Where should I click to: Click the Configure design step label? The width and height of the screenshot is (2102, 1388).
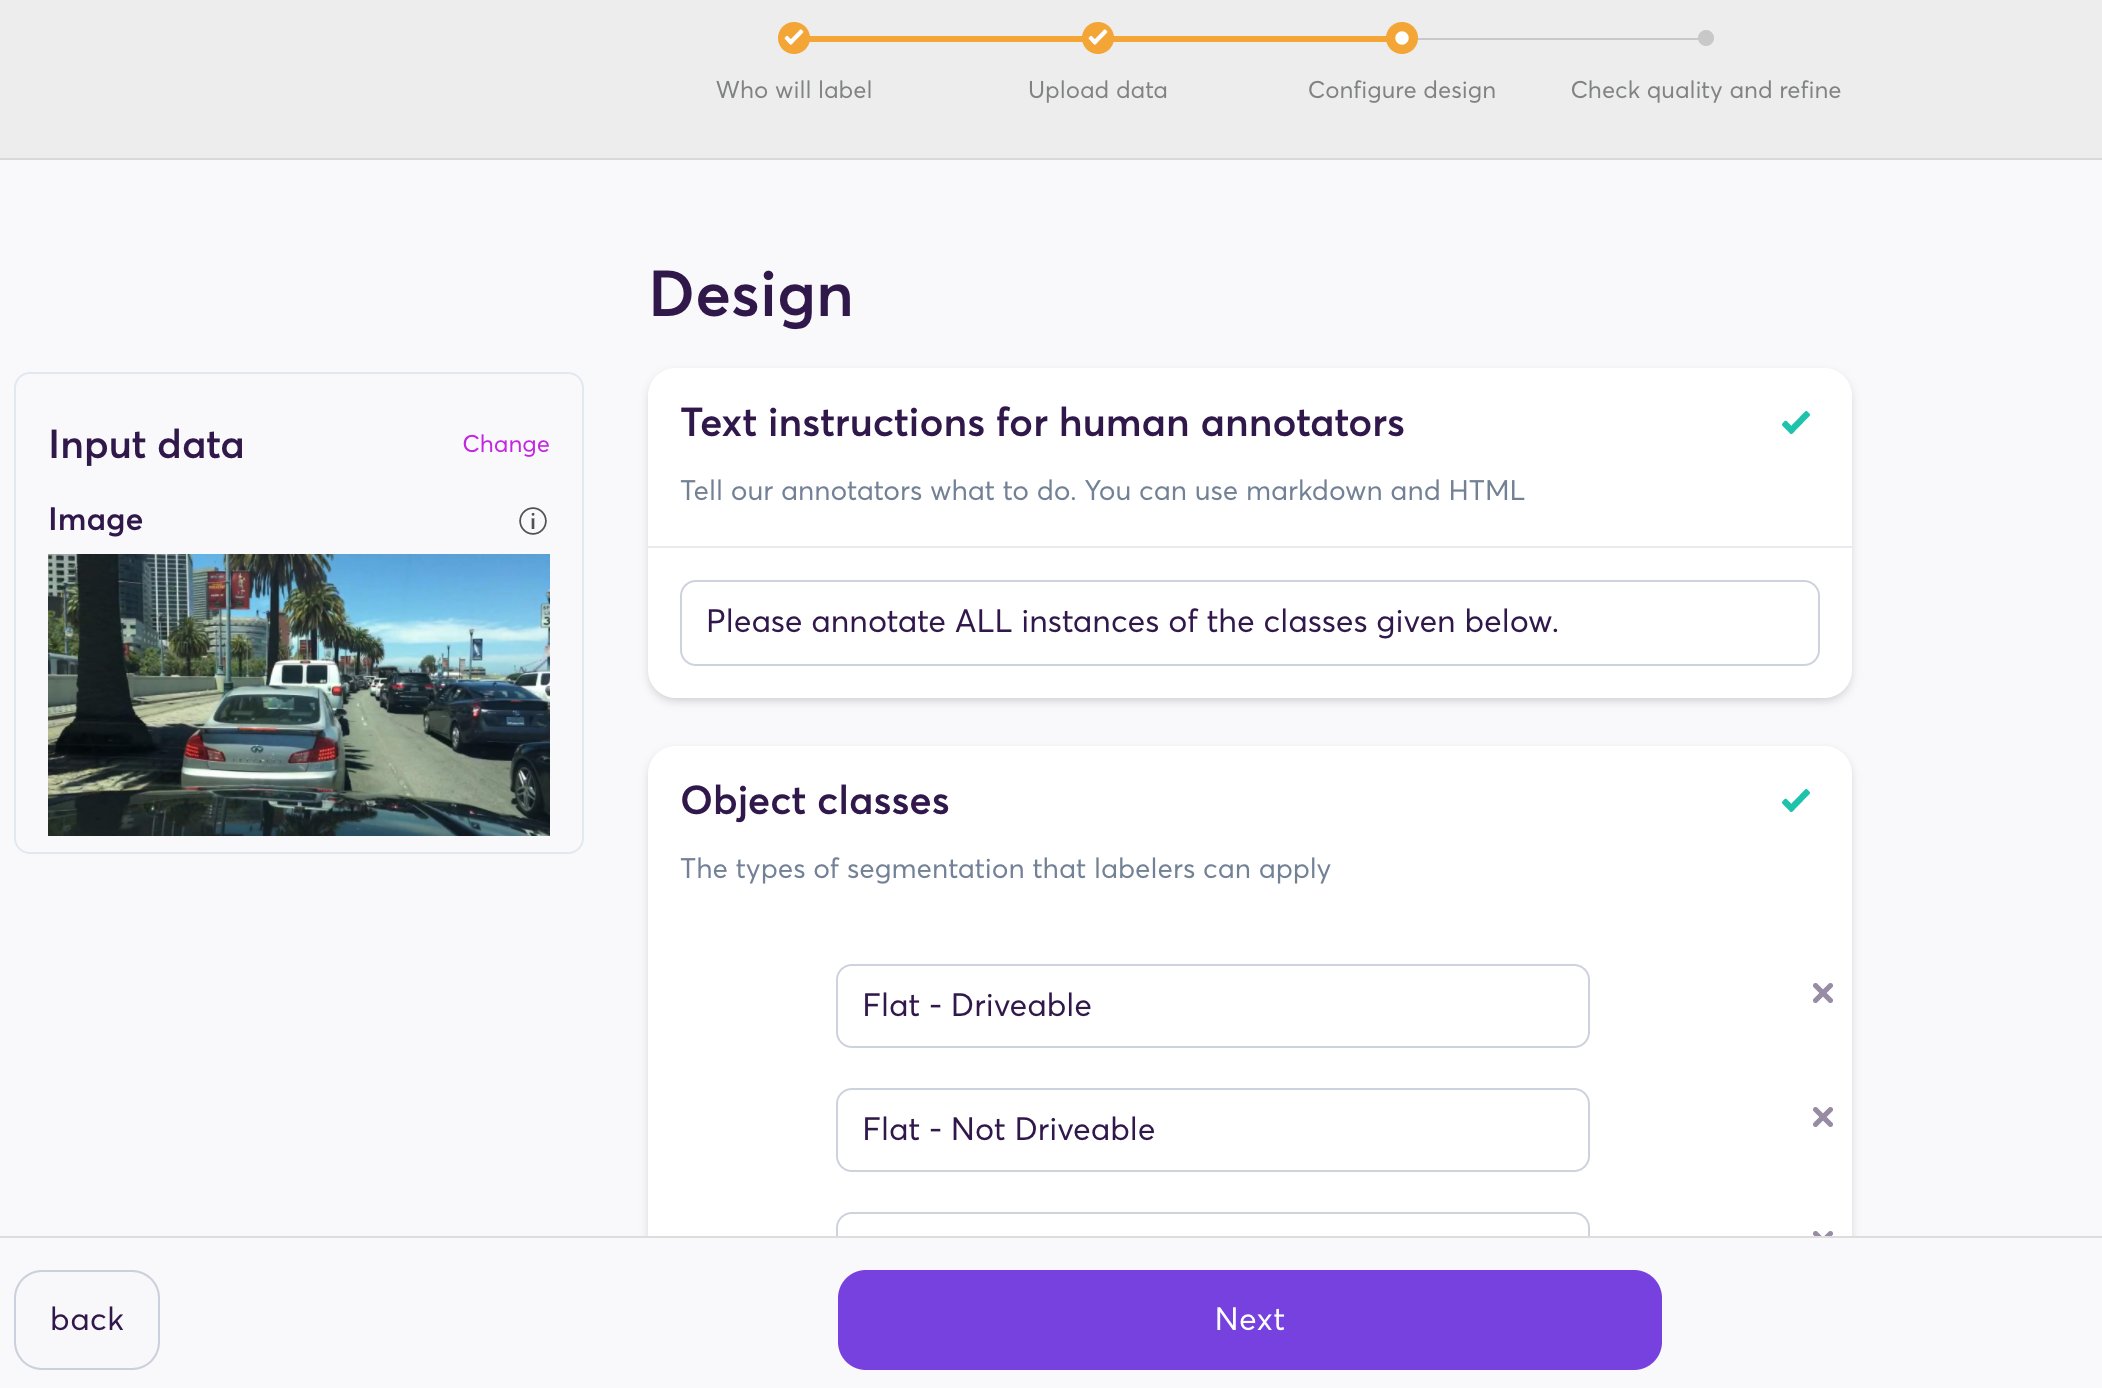[x=1401, y=90]
